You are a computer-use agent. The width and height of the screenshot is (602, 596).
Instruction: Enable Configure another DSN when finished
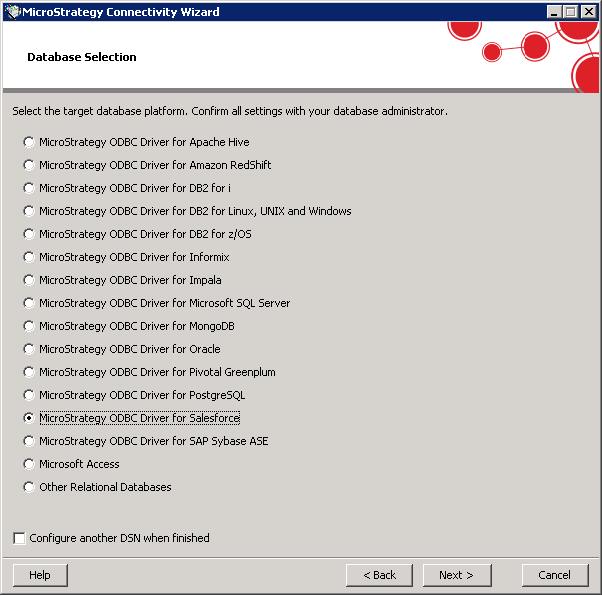pyautogui.click(x=20, y=538)
